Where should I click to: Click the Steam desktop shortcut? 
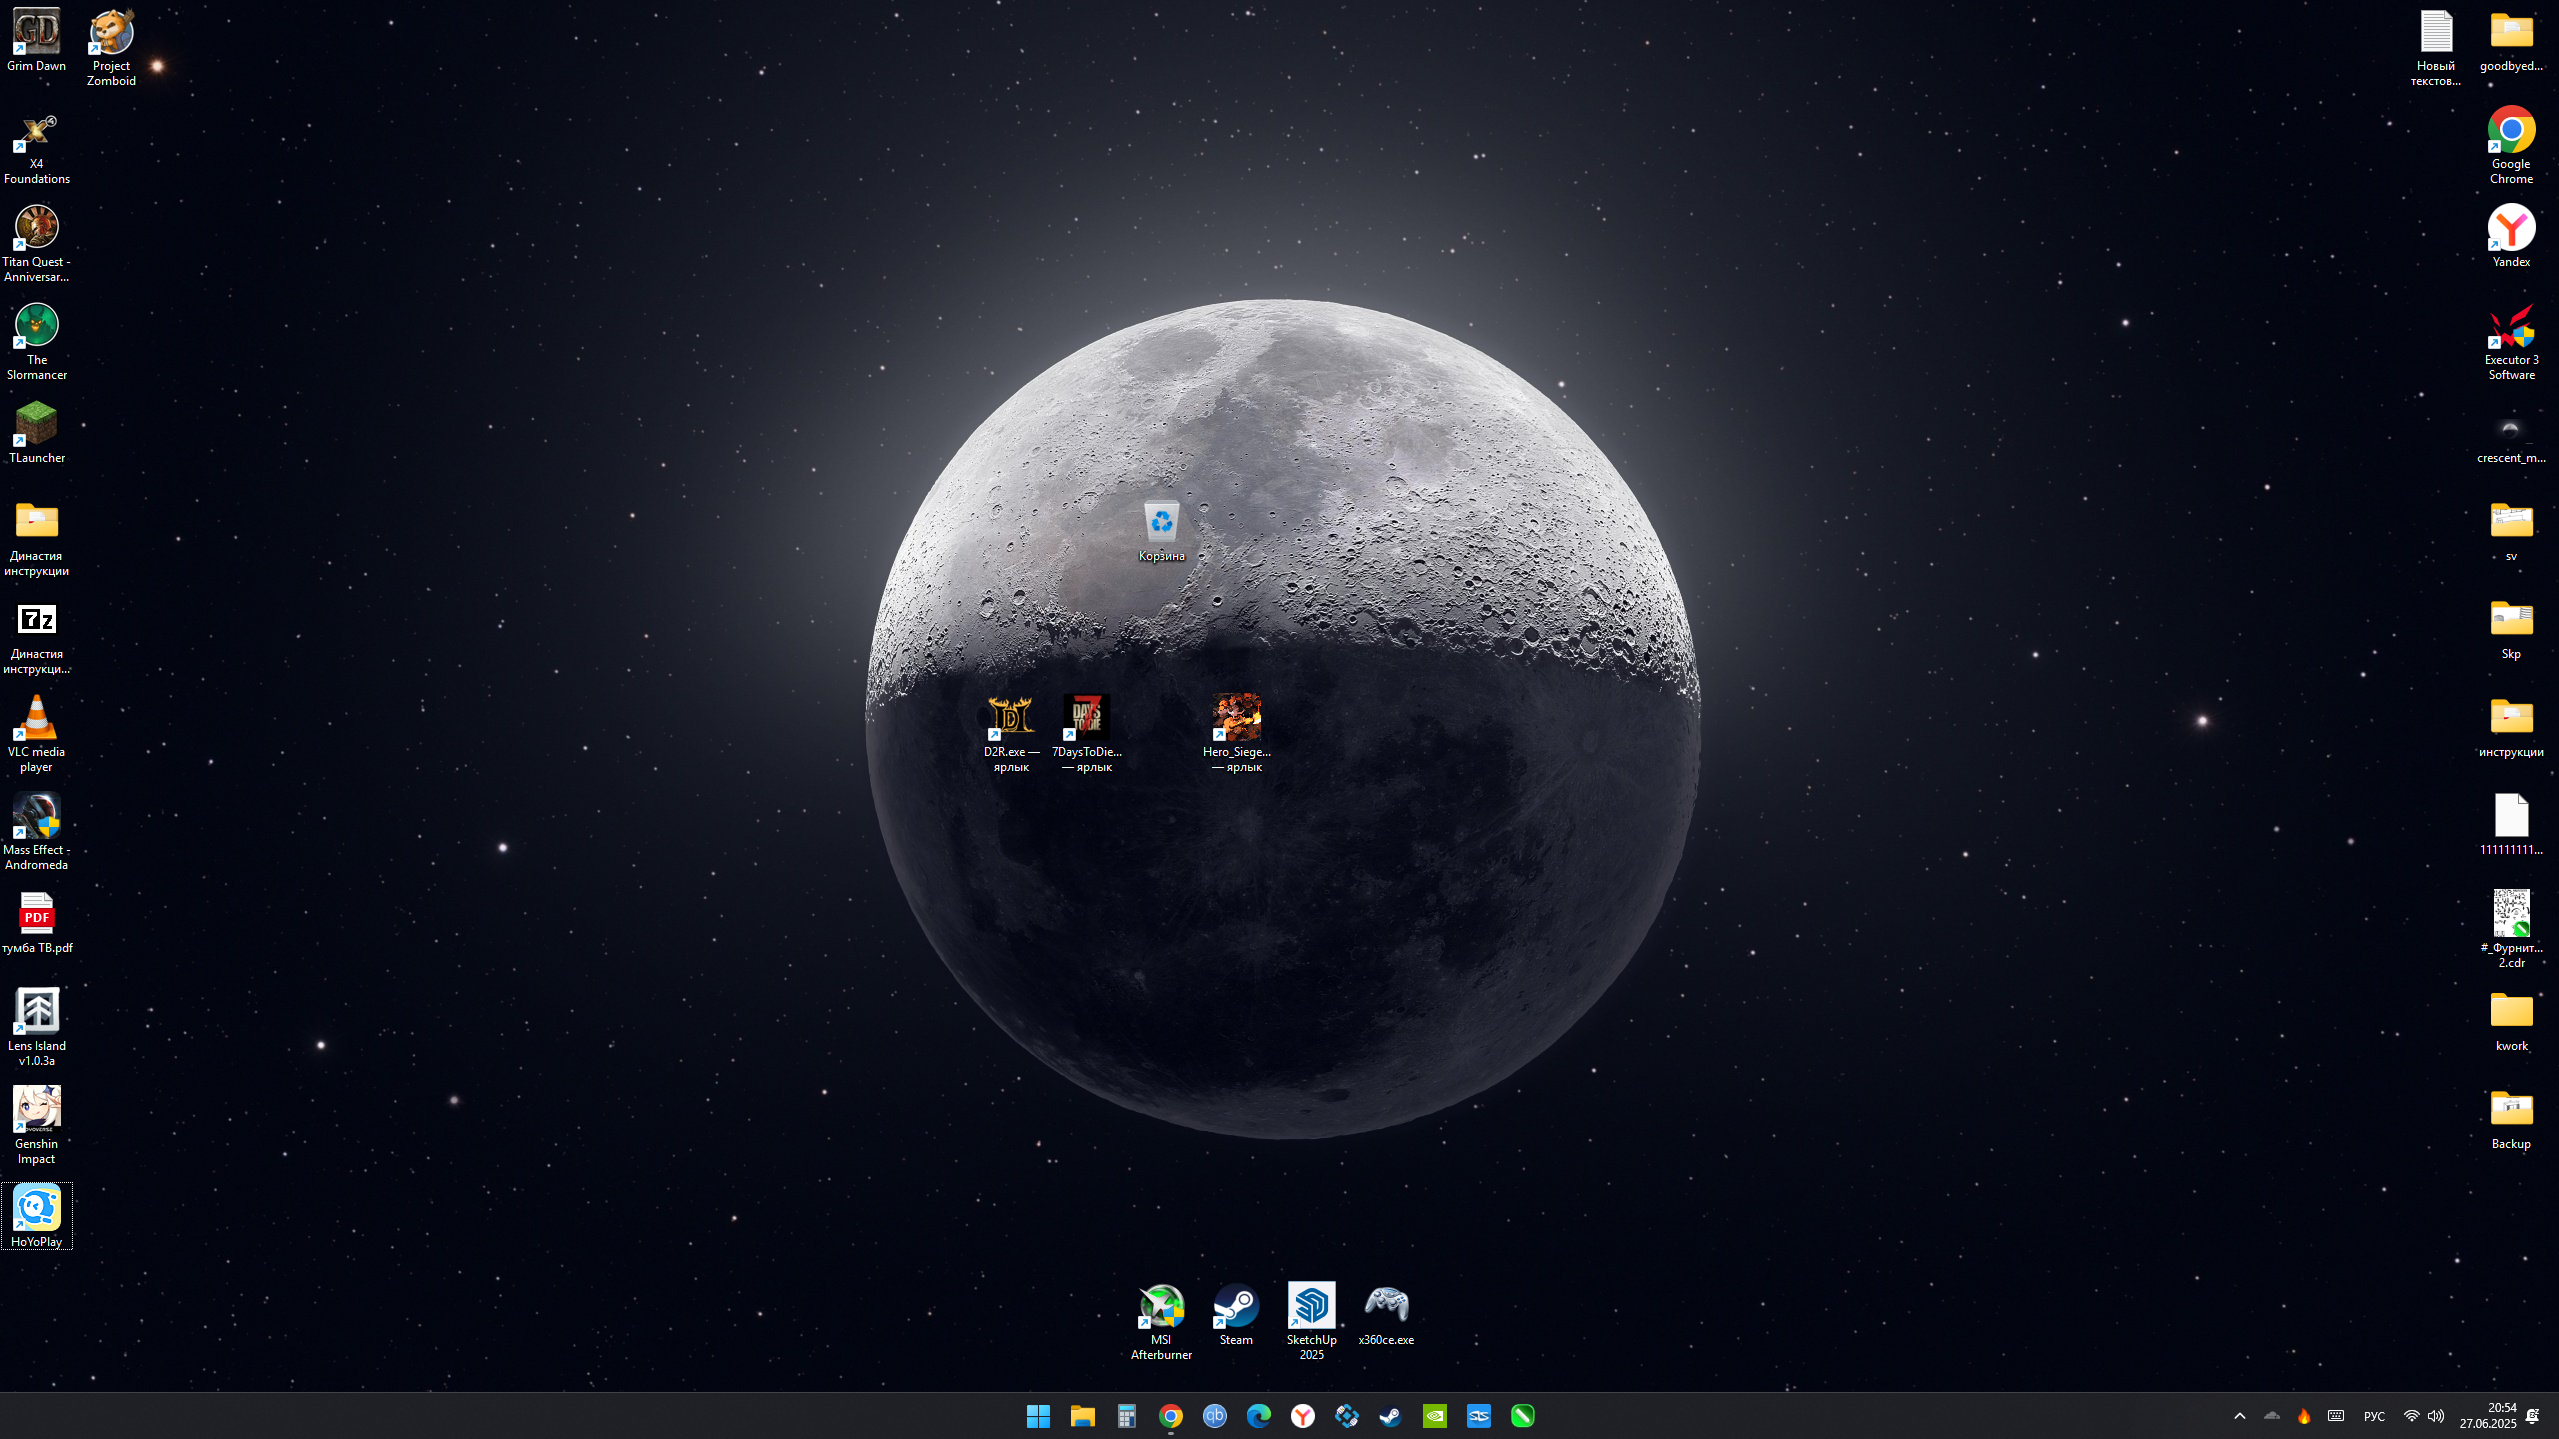pyautogui.click(x=1236, y=1307)
